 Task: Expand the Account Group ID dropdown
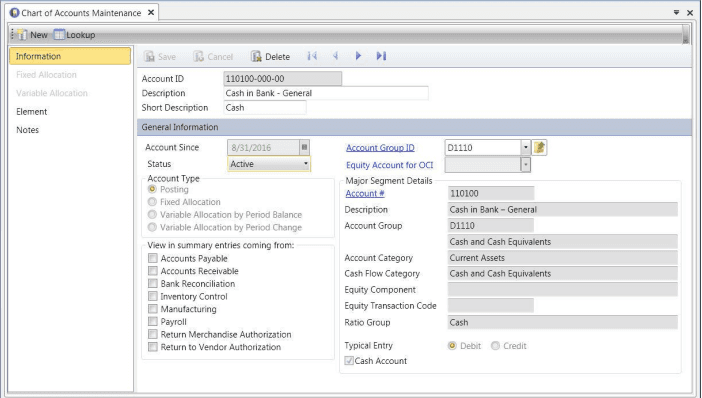526,147
